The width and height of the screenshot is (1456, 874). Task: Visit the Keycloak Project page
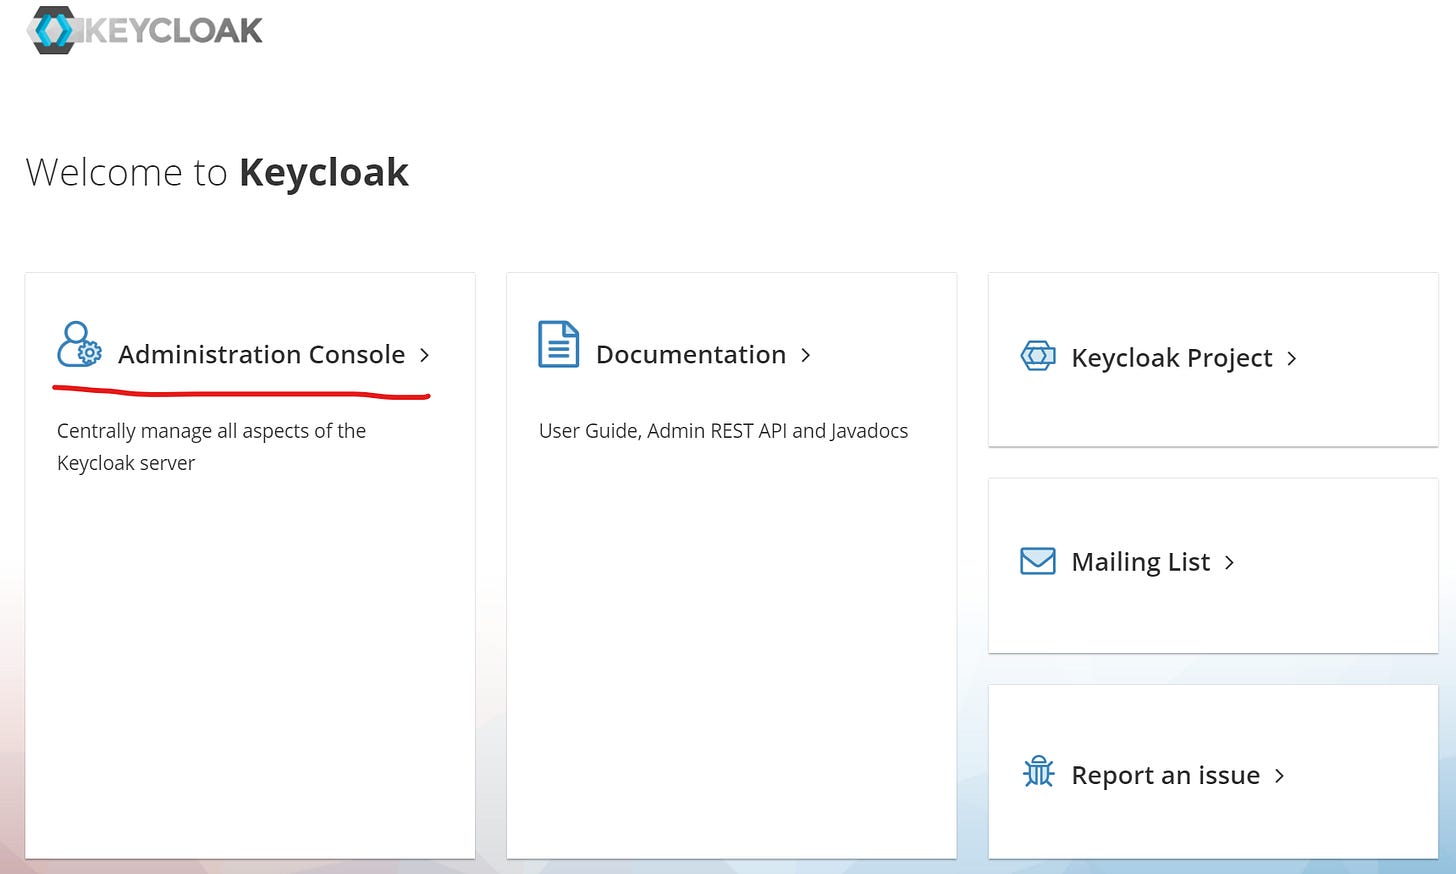click(1170, 358)
